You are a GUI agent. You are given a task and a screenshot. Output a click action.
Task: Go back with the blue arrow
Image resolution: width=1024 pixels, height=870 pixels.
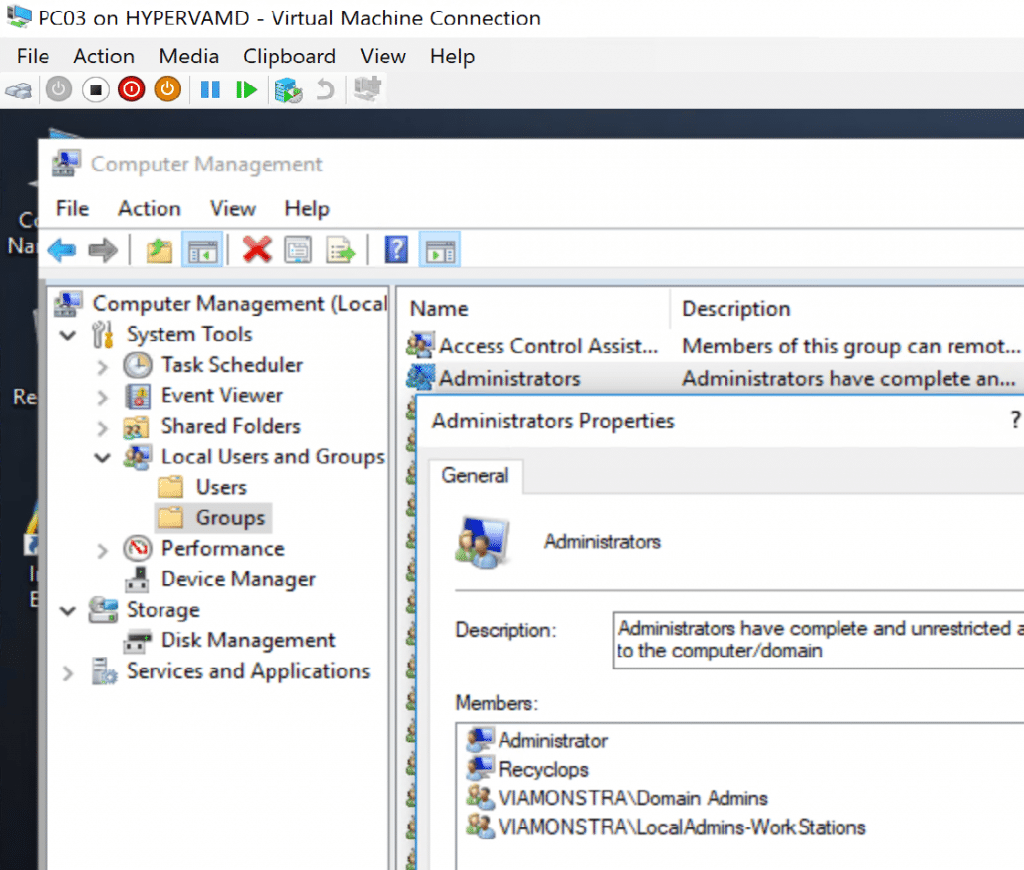pyautogui.click(x=62, y=249)
